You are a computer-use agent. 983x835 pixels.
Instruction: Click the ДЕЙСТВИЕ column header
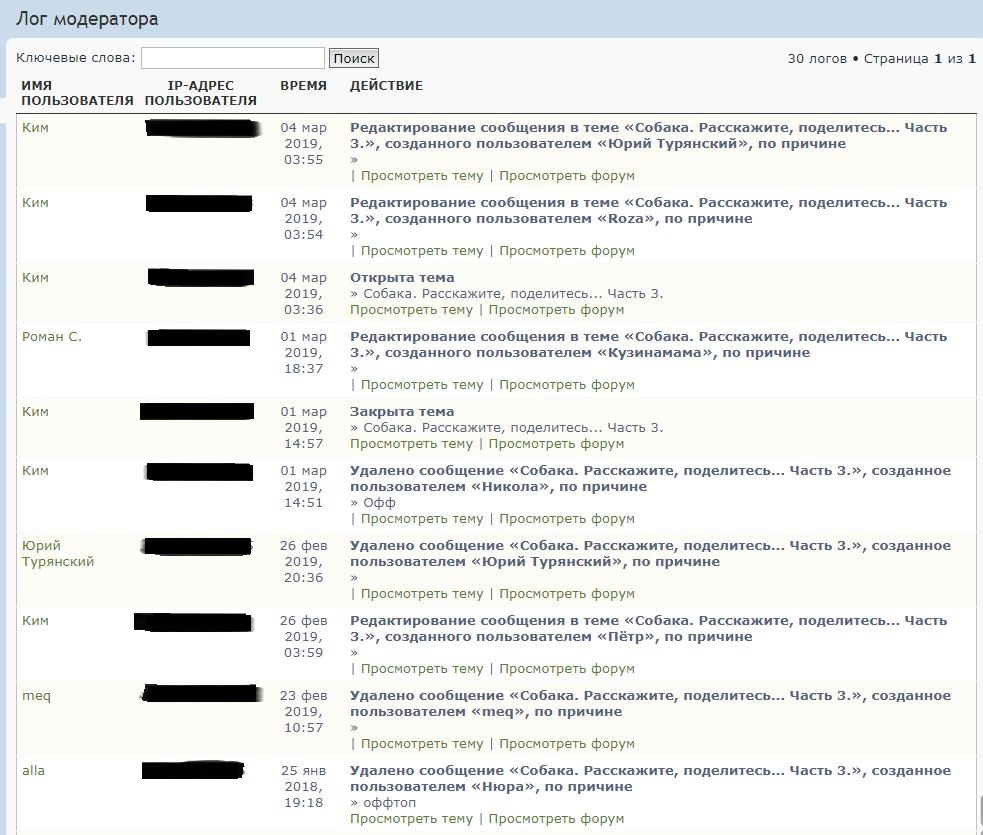click(x=386, y=85)
